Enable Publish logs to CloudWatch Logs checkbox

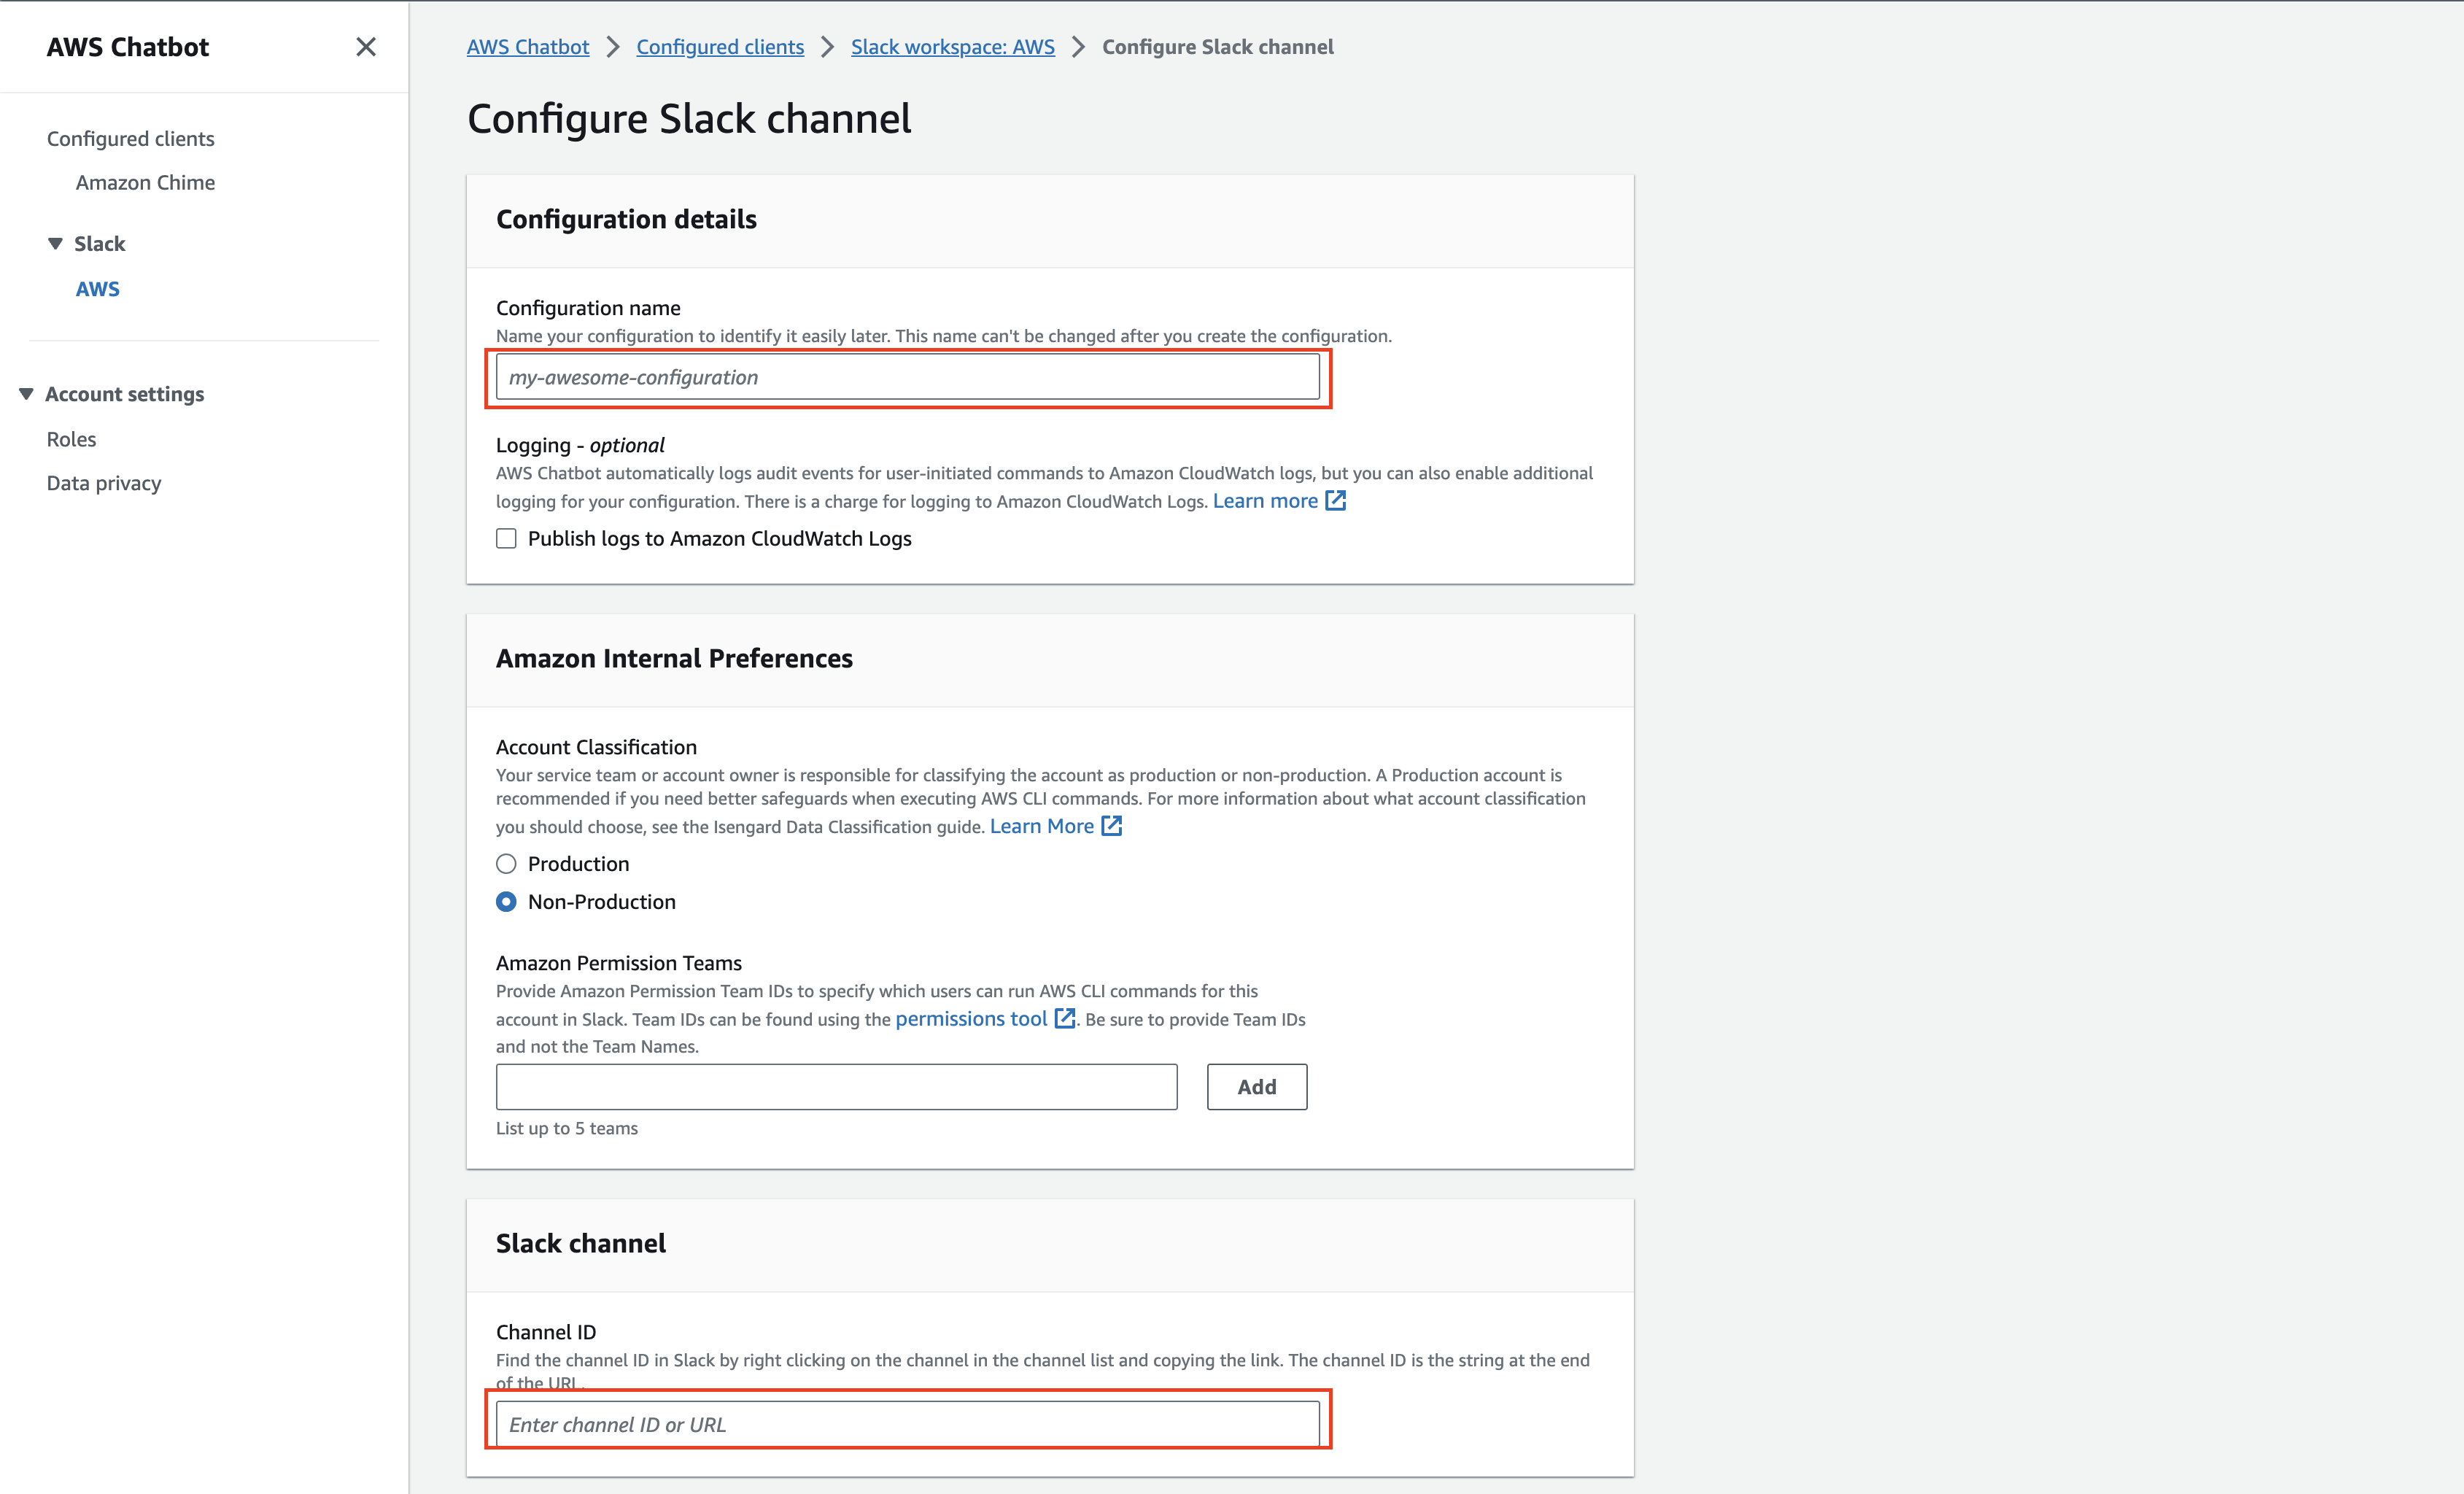506,539
